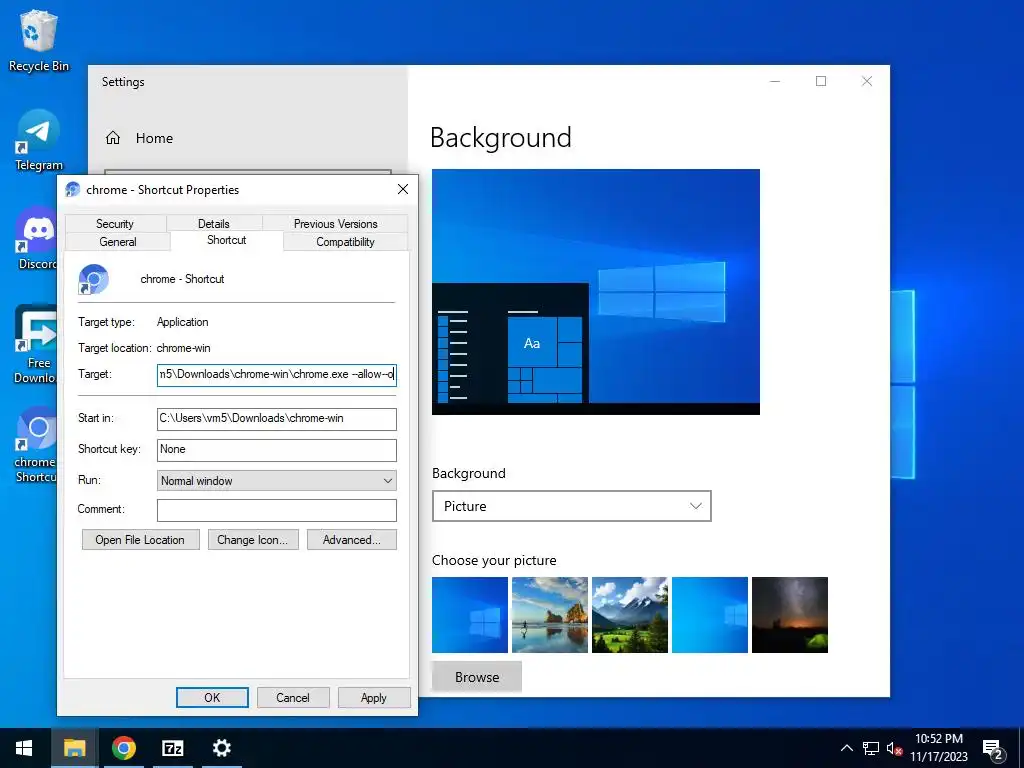Click the Home link in Settings
Viewport: 1024px width, 768px height.
coord(154,138)
